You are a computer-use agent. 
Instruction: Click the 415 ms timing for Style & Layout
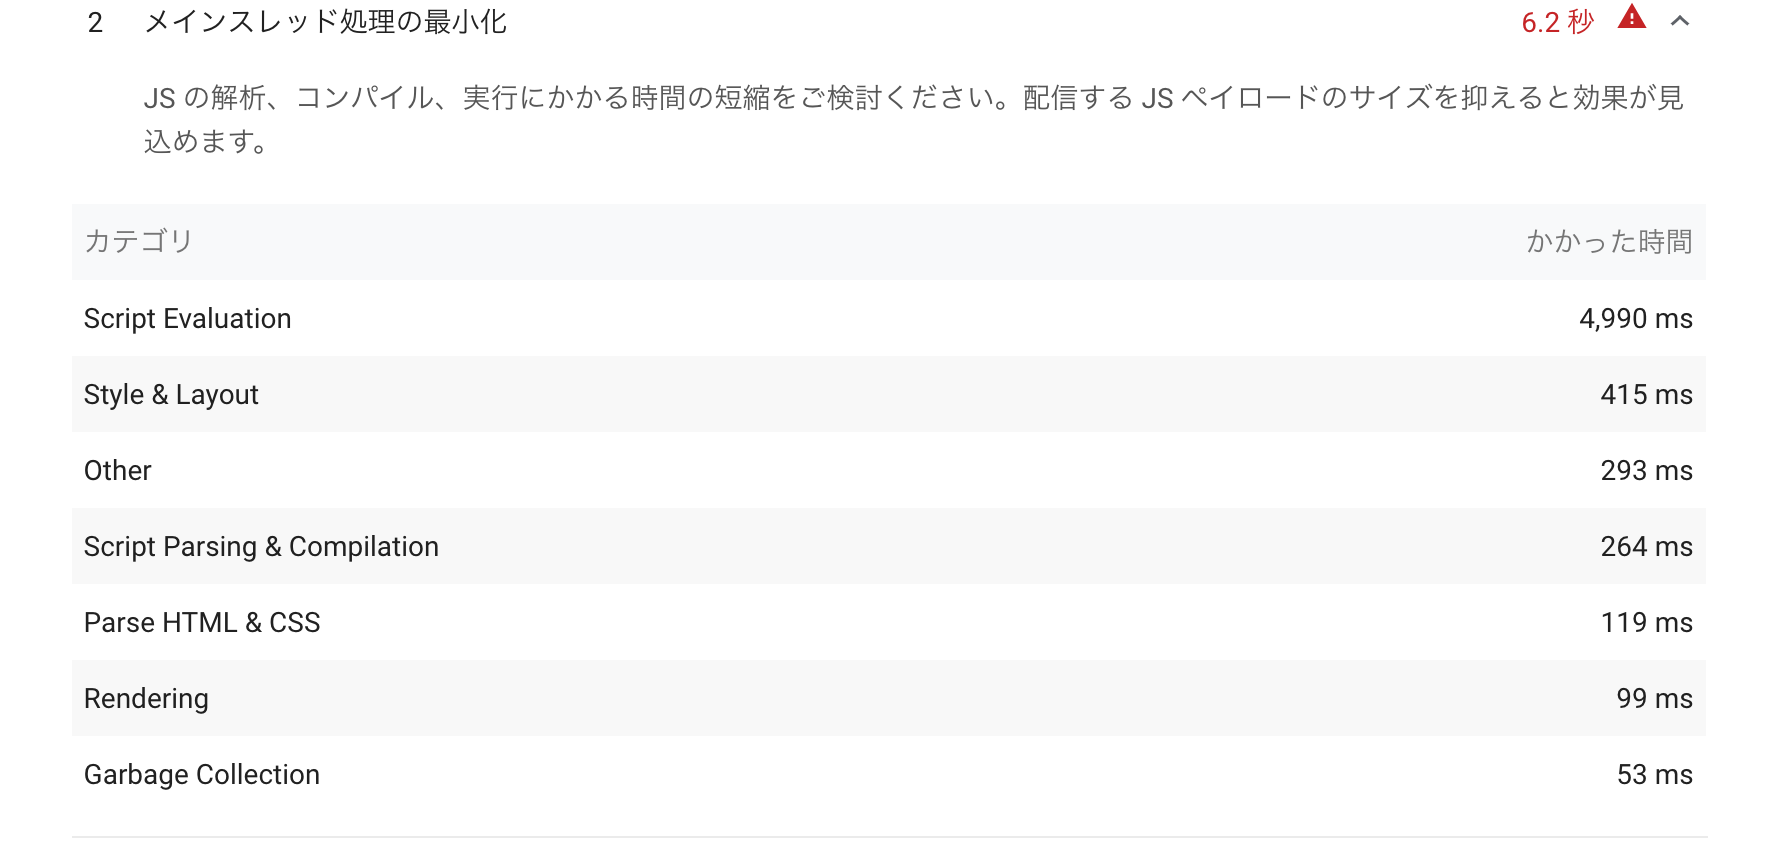pyautogui.click(x=1646, y=394)
